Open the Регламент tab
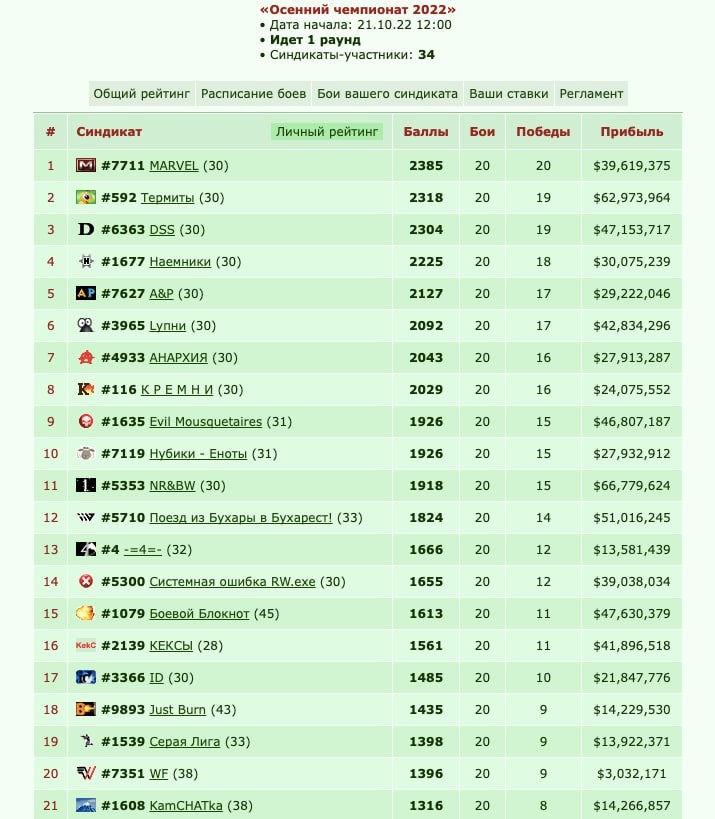Image resolution: width=715 pixels, height=819 pixels. coord(591,93)
